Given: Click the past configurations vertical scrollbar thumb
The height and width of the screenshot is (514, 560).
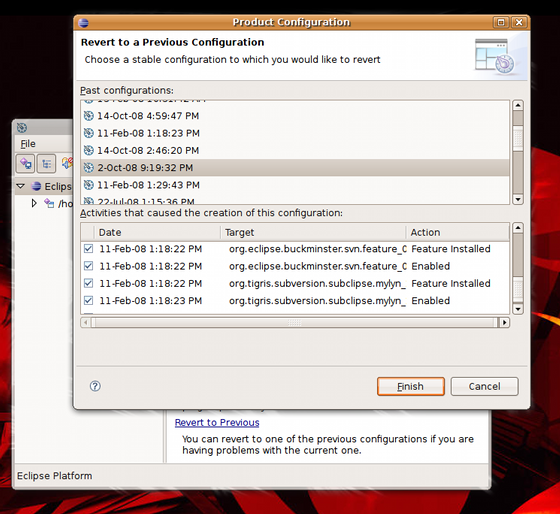Looking at the screenshot, I should coord(518,138).
